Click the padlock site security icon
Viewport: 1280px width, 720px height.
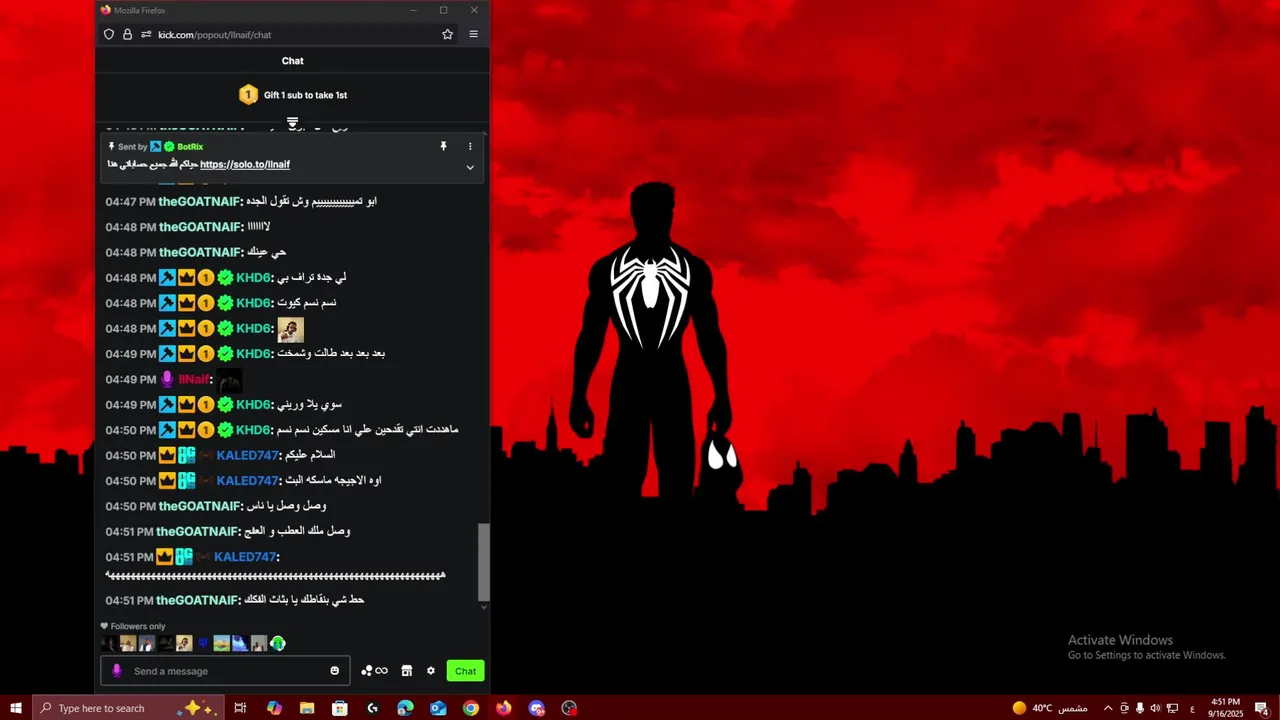coord(127,34)
